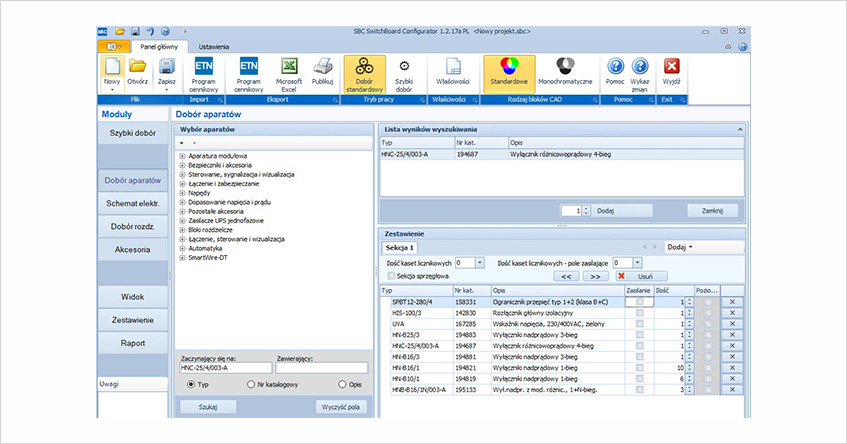Open Właściwości properties icon
Image resolution: width=847 pixels, height=444 pixels.
click(x=453, y=73)
